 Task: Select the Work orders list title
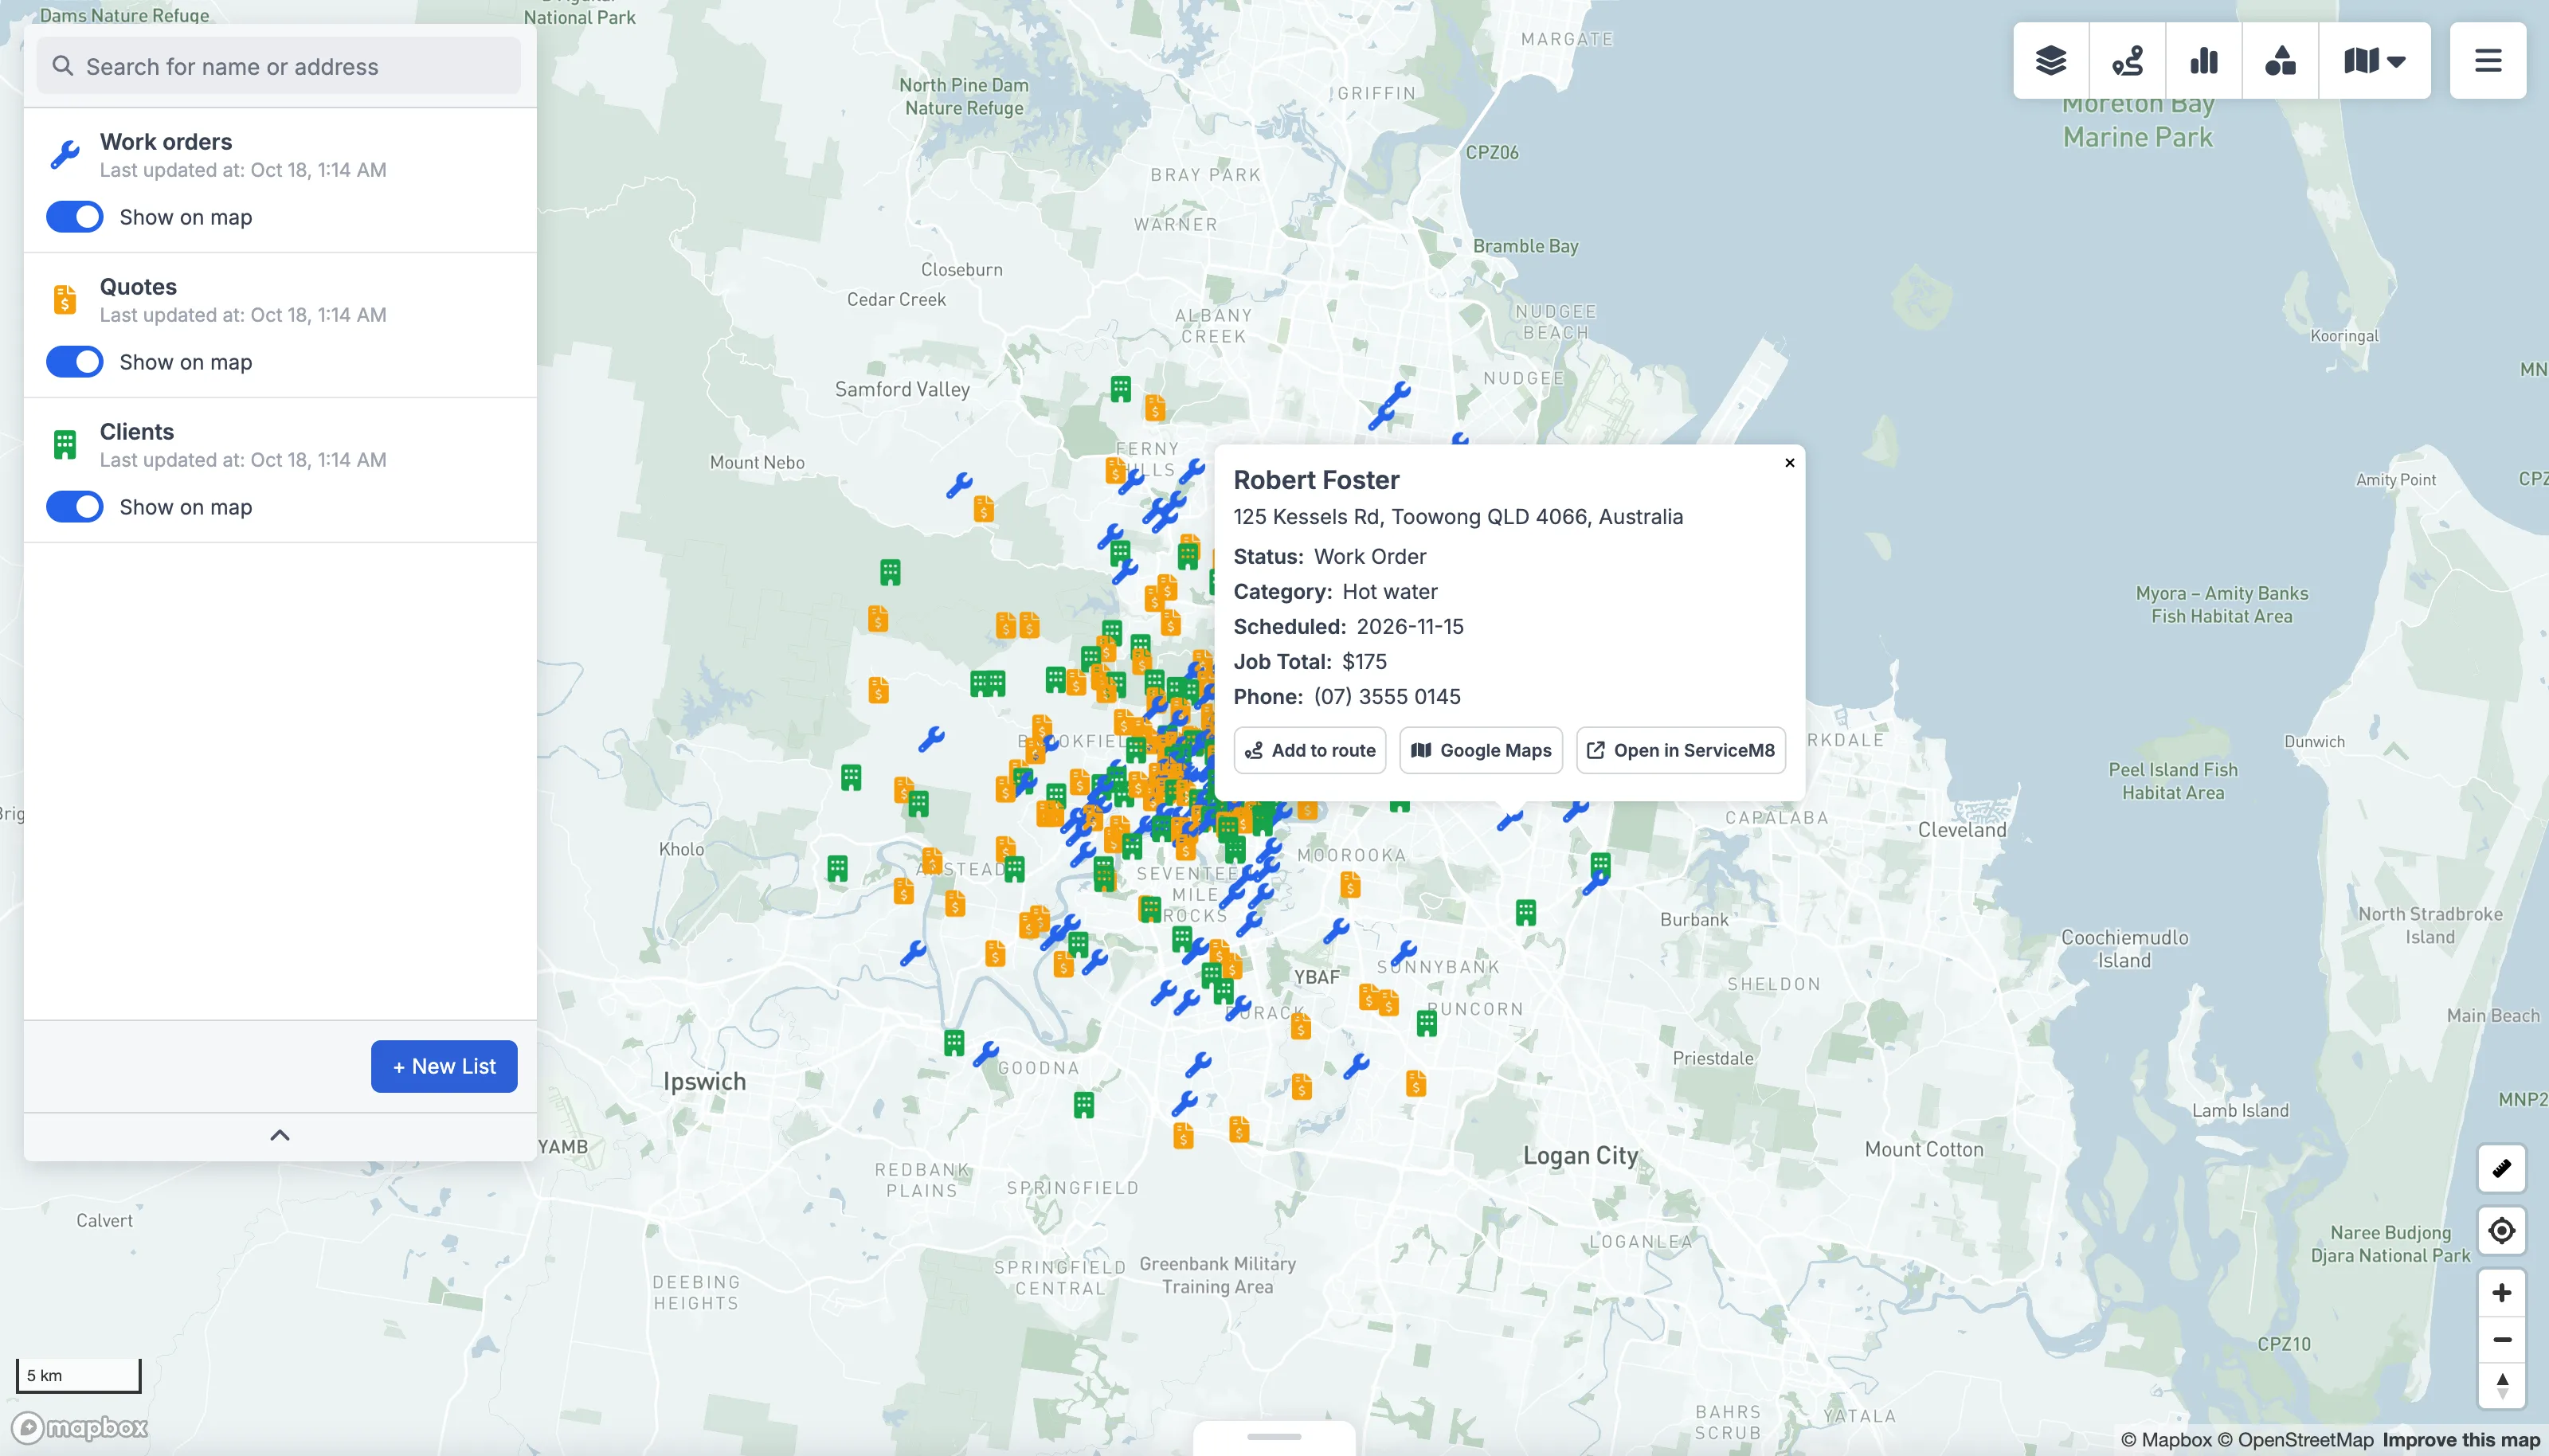(166, 142)
